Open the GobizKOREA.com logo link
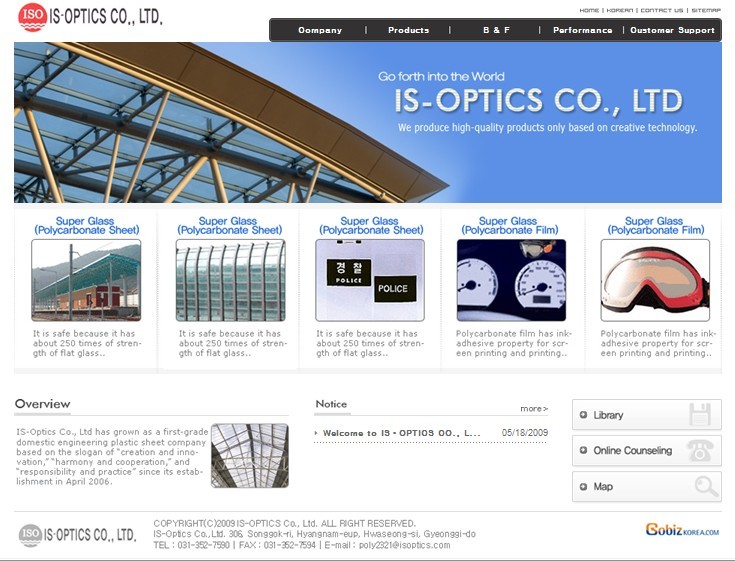Screen dimensions: 735x561 (x=682, y=530)
